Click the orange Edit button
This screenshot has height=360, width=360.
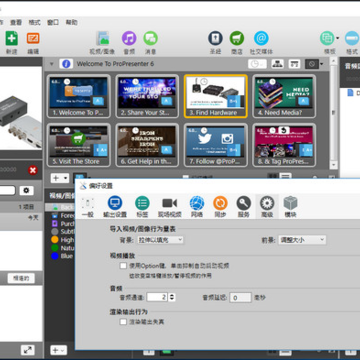(33, 38)
